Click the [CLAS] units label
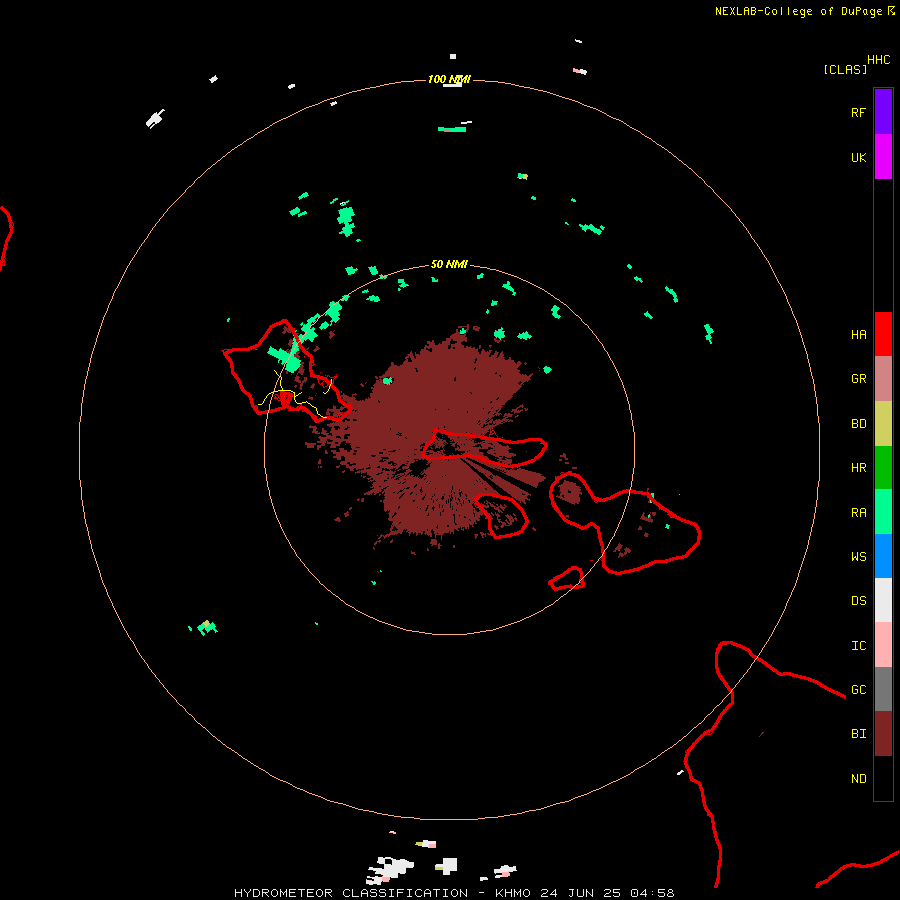The image size is (900, 900). pos(845,69)
